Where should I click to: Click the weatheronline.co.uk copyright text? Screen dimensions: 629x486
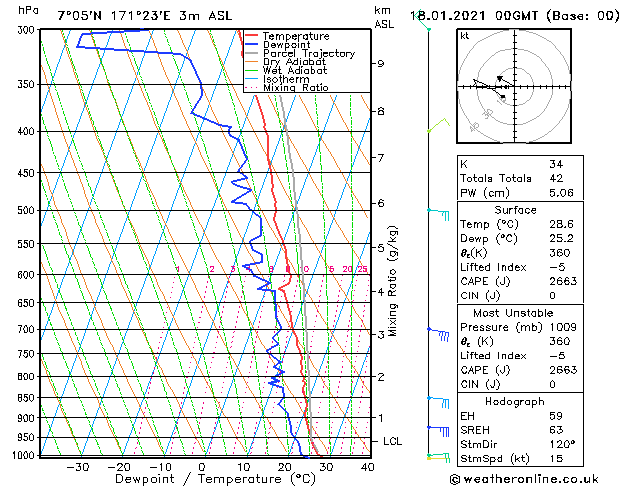click(x=524, y=479)
